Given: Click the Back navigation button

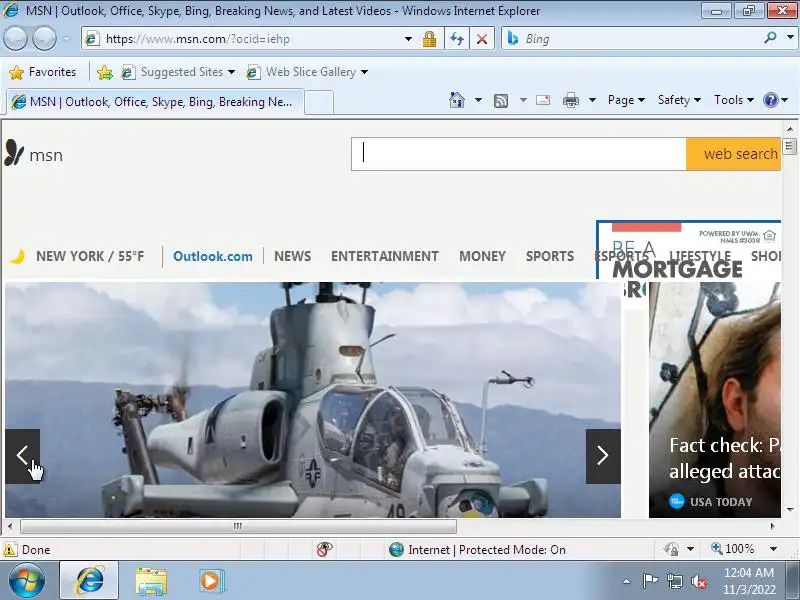Looking at the screenshot, I should (x=15, y=39).
